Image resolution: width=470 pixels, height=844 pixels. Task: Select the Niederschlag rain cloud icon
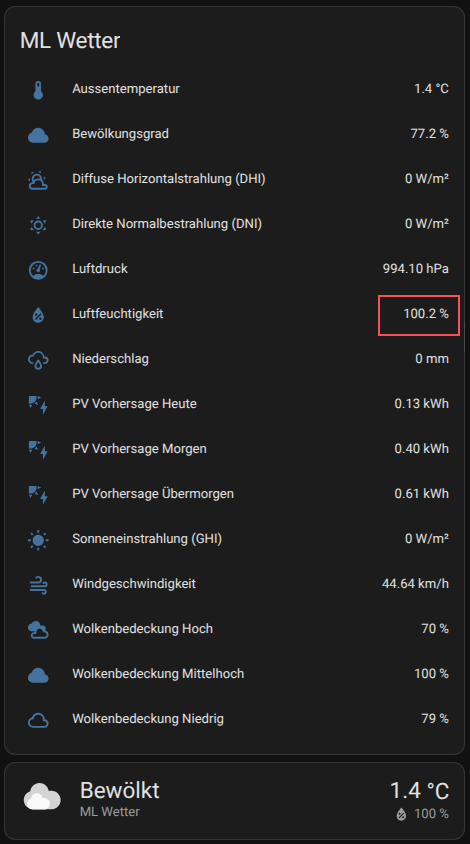coord(38,360)
